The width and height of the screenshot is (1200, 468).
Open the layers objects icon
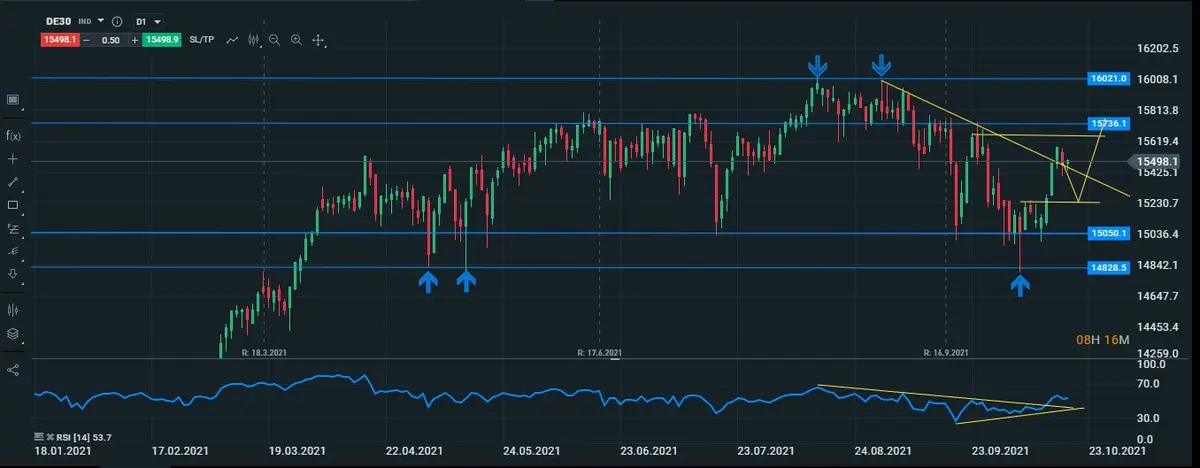pyautogui.click(x=13, y=334)
